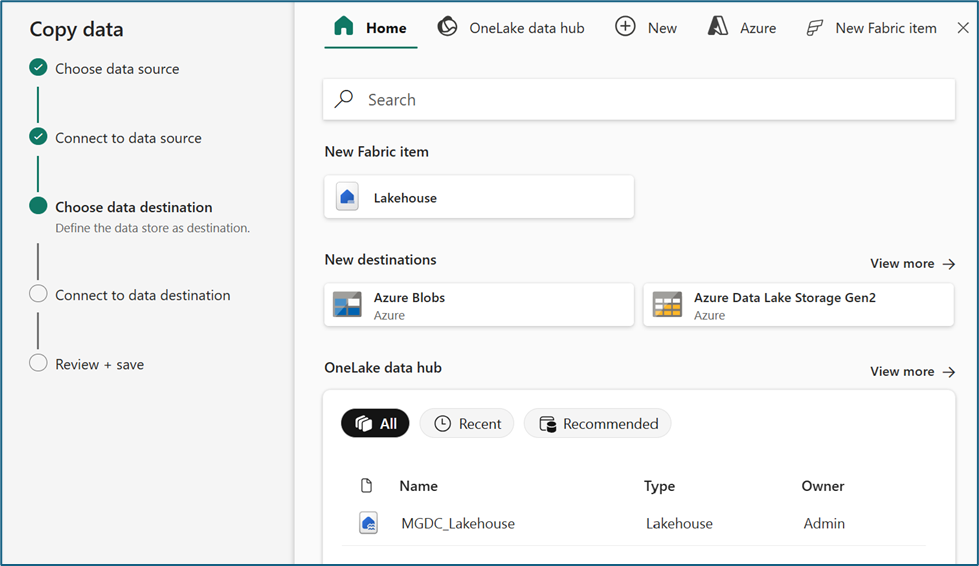979x566 pixels.
Task: Close the Copy data dialog
Action: (963, 28)
